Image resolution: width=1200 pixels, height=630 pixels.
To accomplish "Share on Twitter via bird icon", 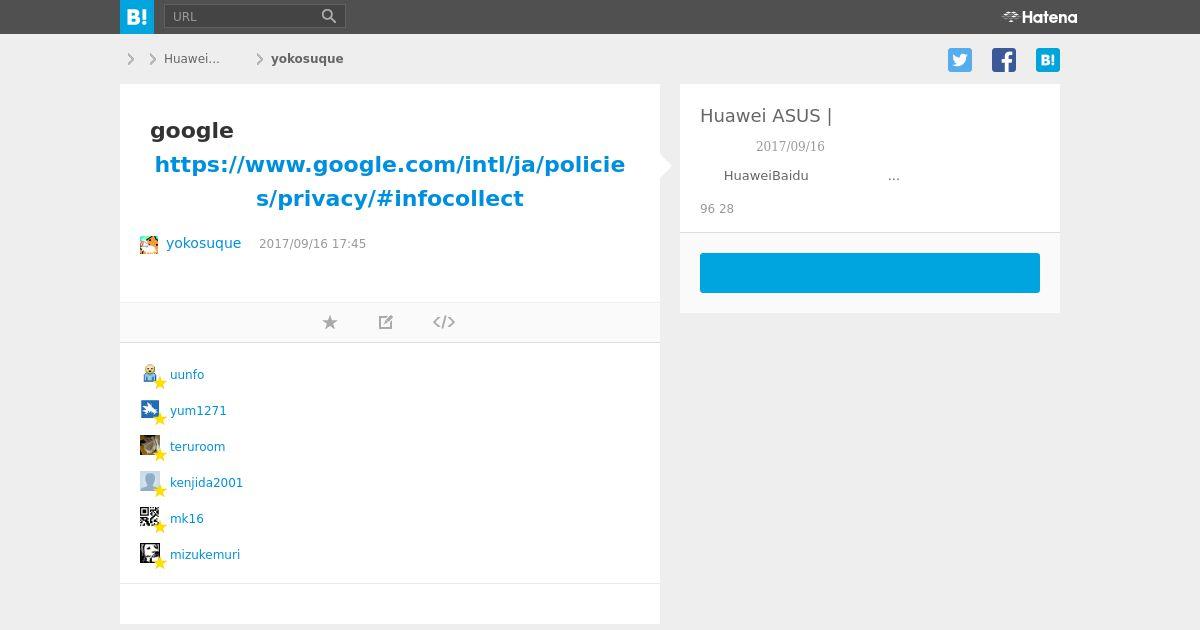I will (x=960, y=60).
